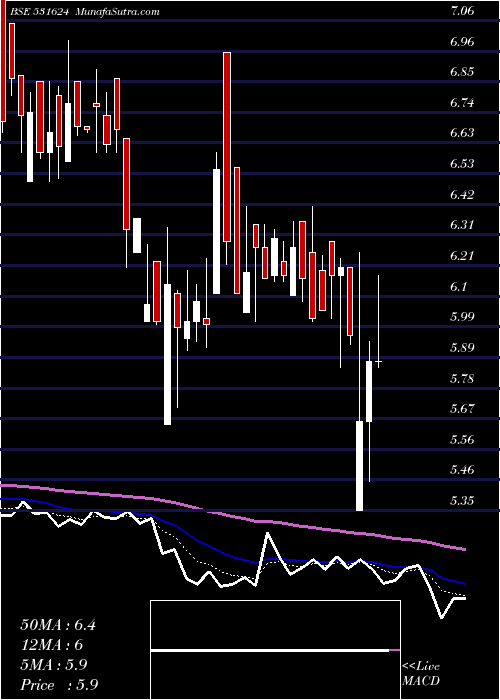Click the MACD histogram box

275,650
